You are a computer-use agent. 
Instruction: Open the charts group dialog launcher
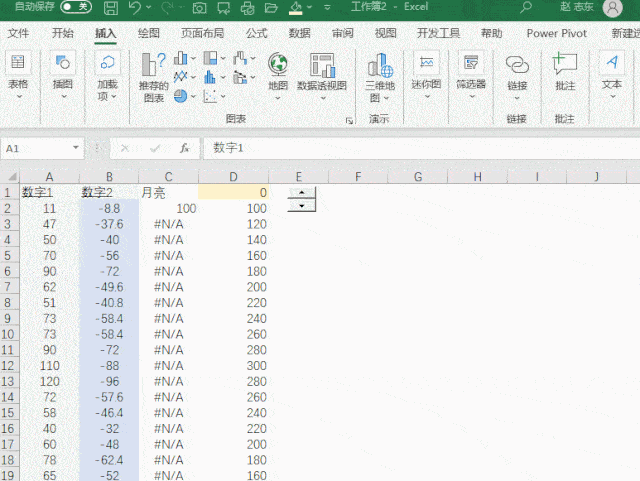point(349,120)
